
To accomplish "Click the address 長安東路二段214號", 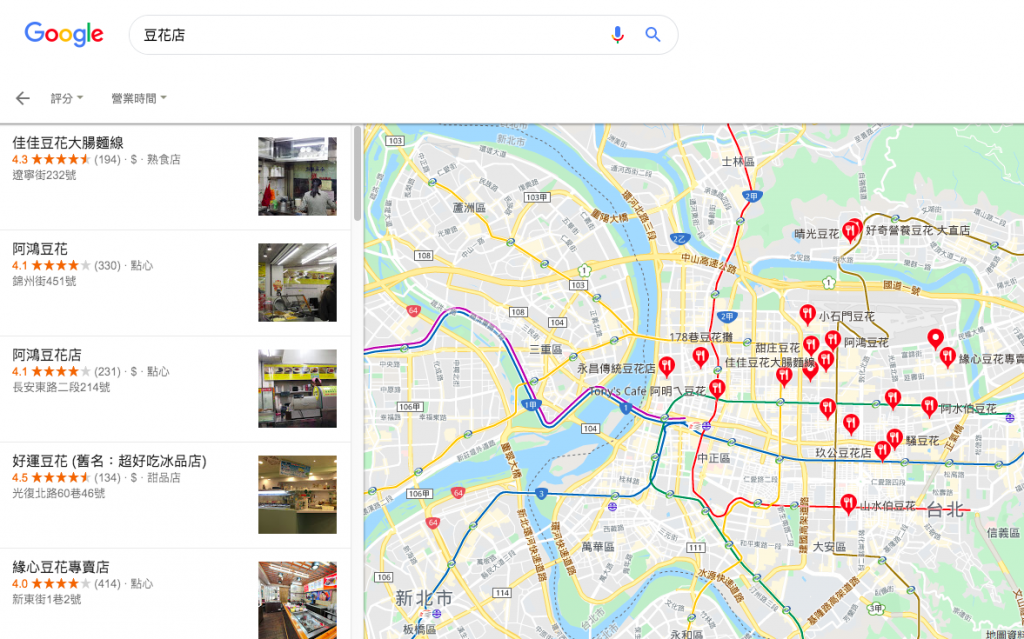I will (x=61, y=387).
